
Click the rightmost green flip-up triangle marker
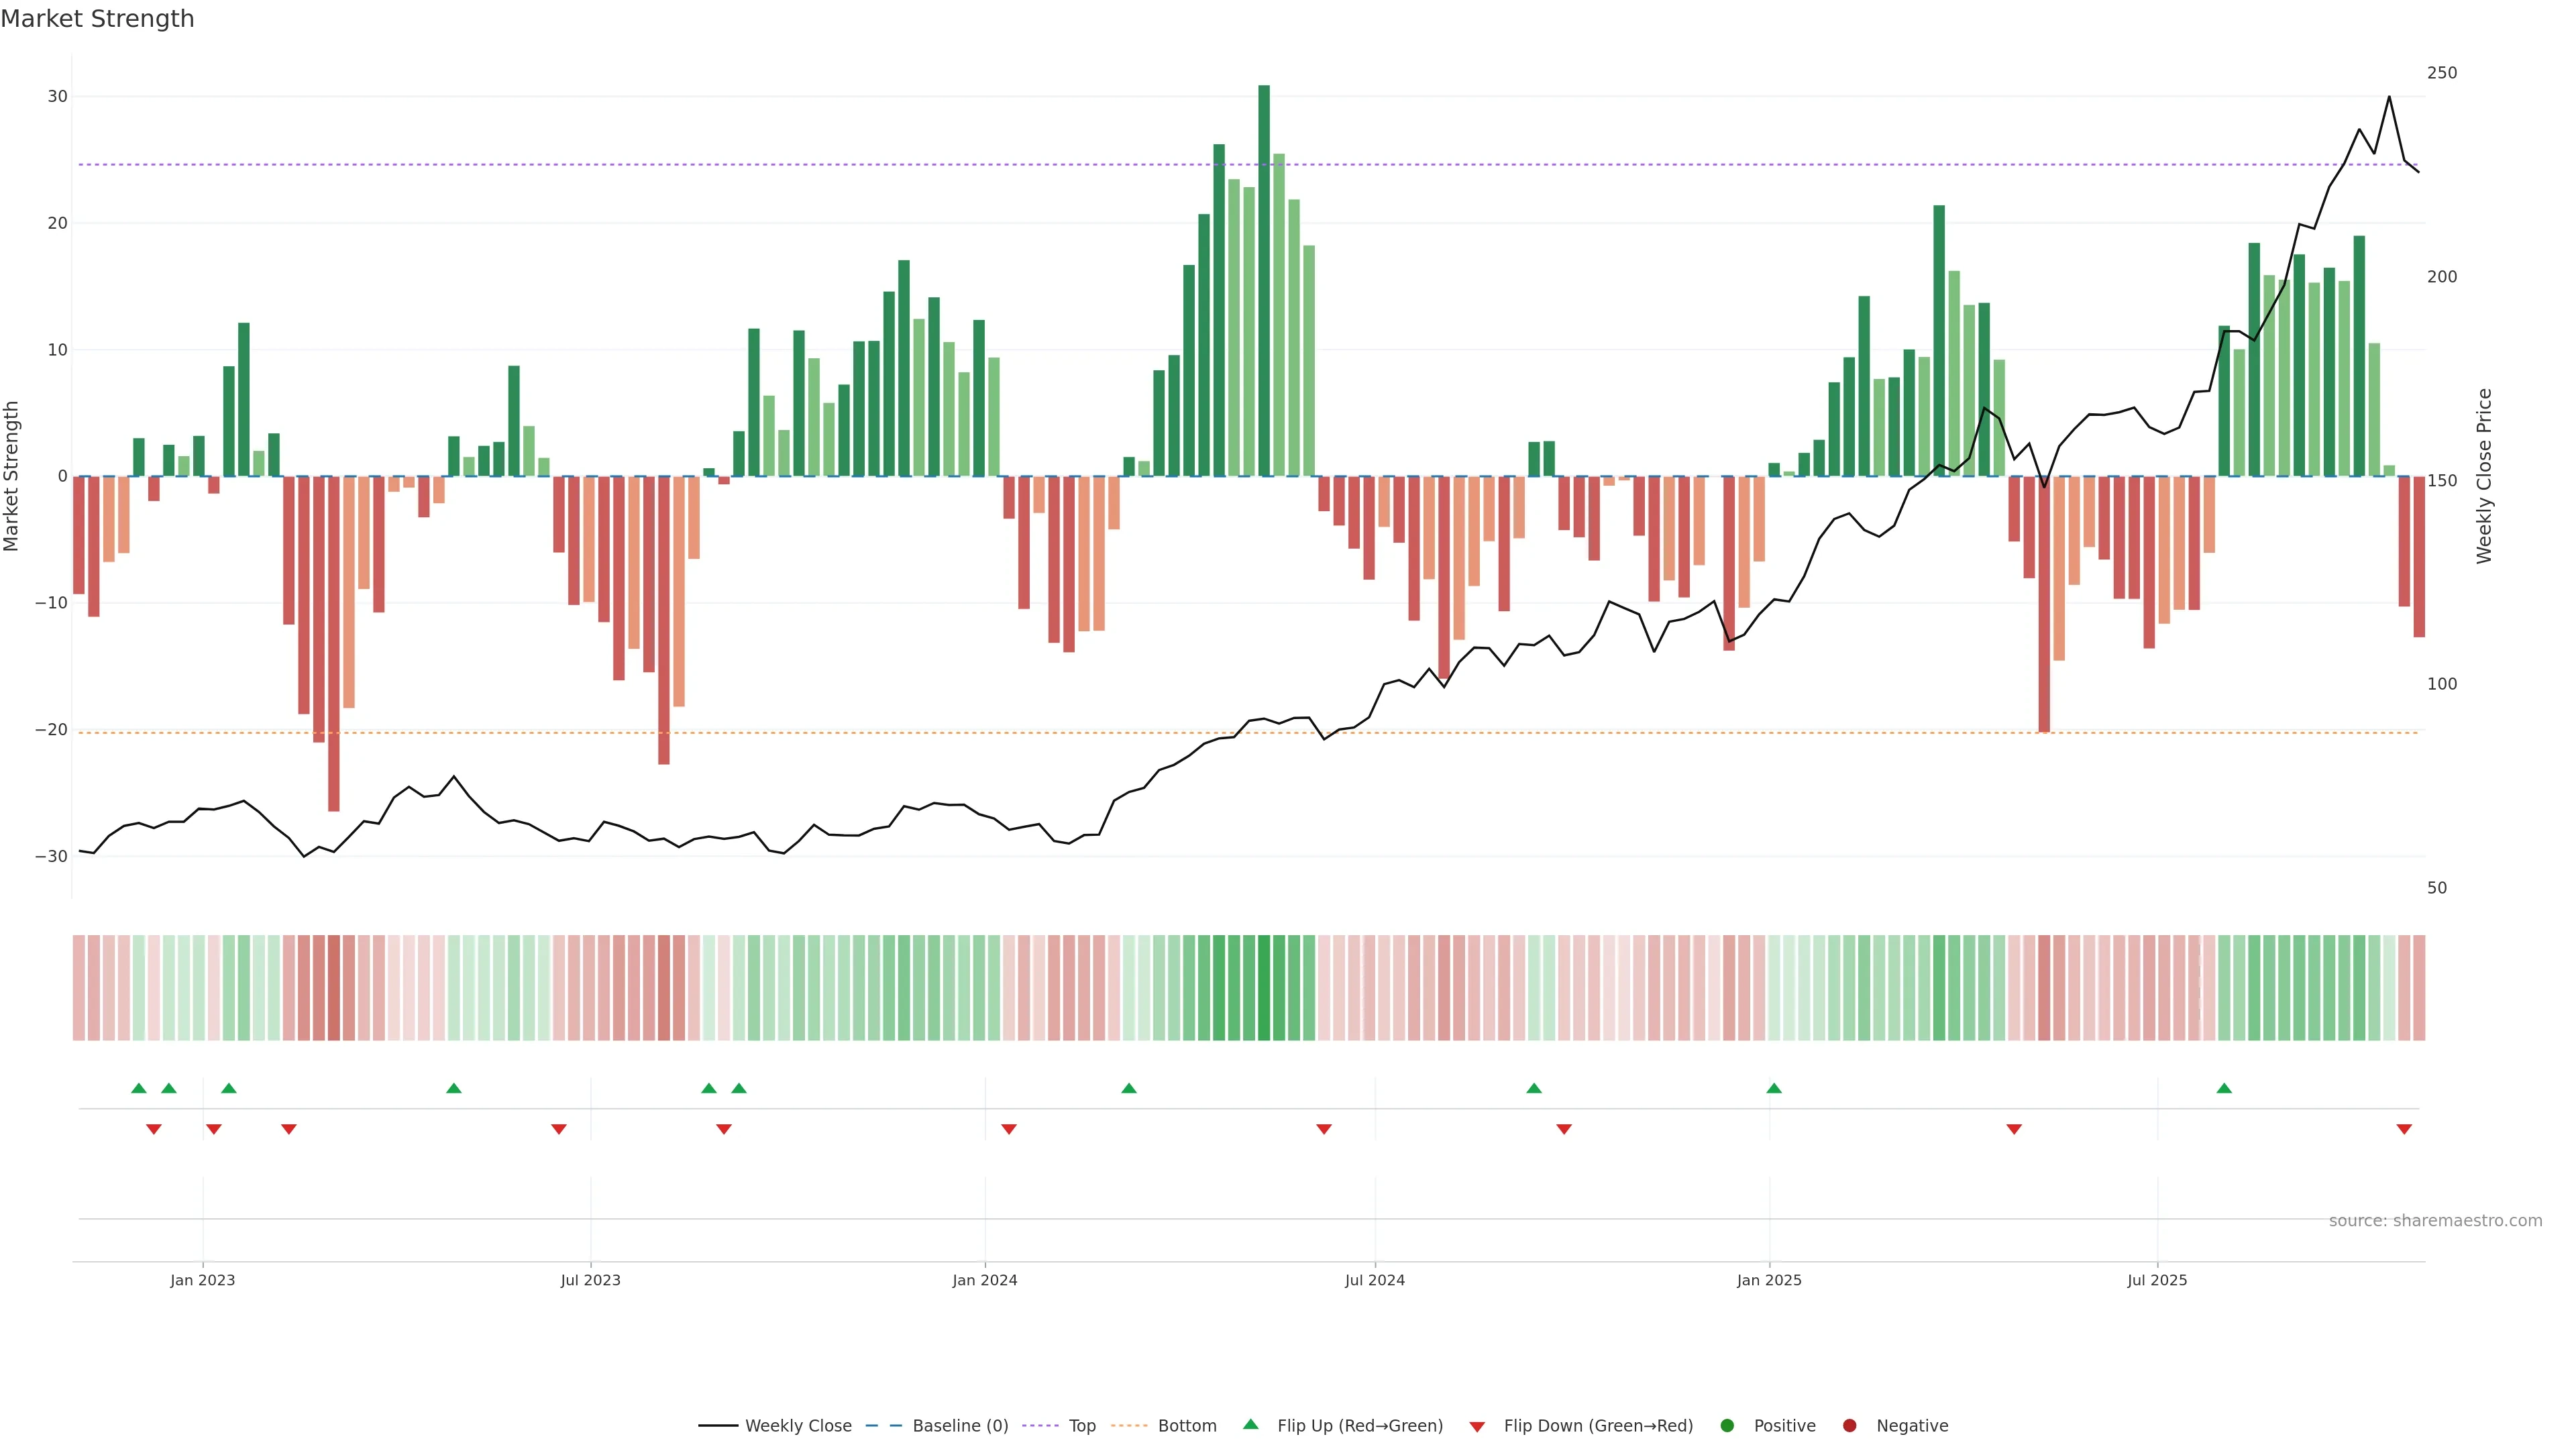pyautogui.click(x=2224, y=1088)
